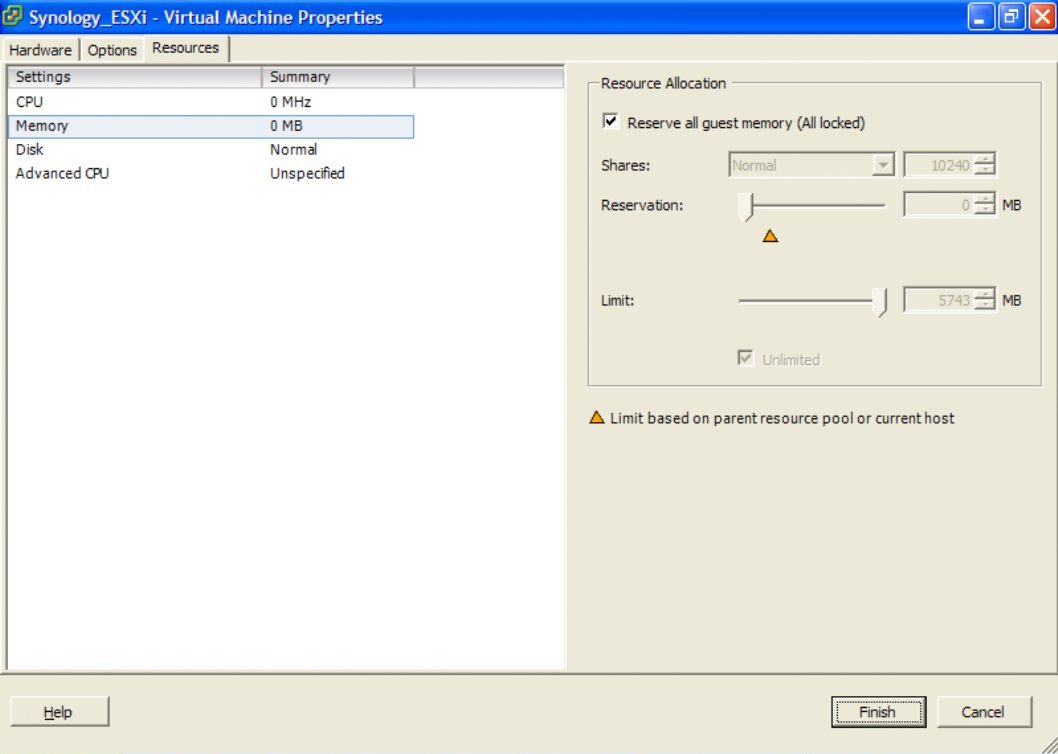Click the warning icon beside Limit note
Screen dimensions: 1058x754
pyautogui.click(x=596, y=417)
